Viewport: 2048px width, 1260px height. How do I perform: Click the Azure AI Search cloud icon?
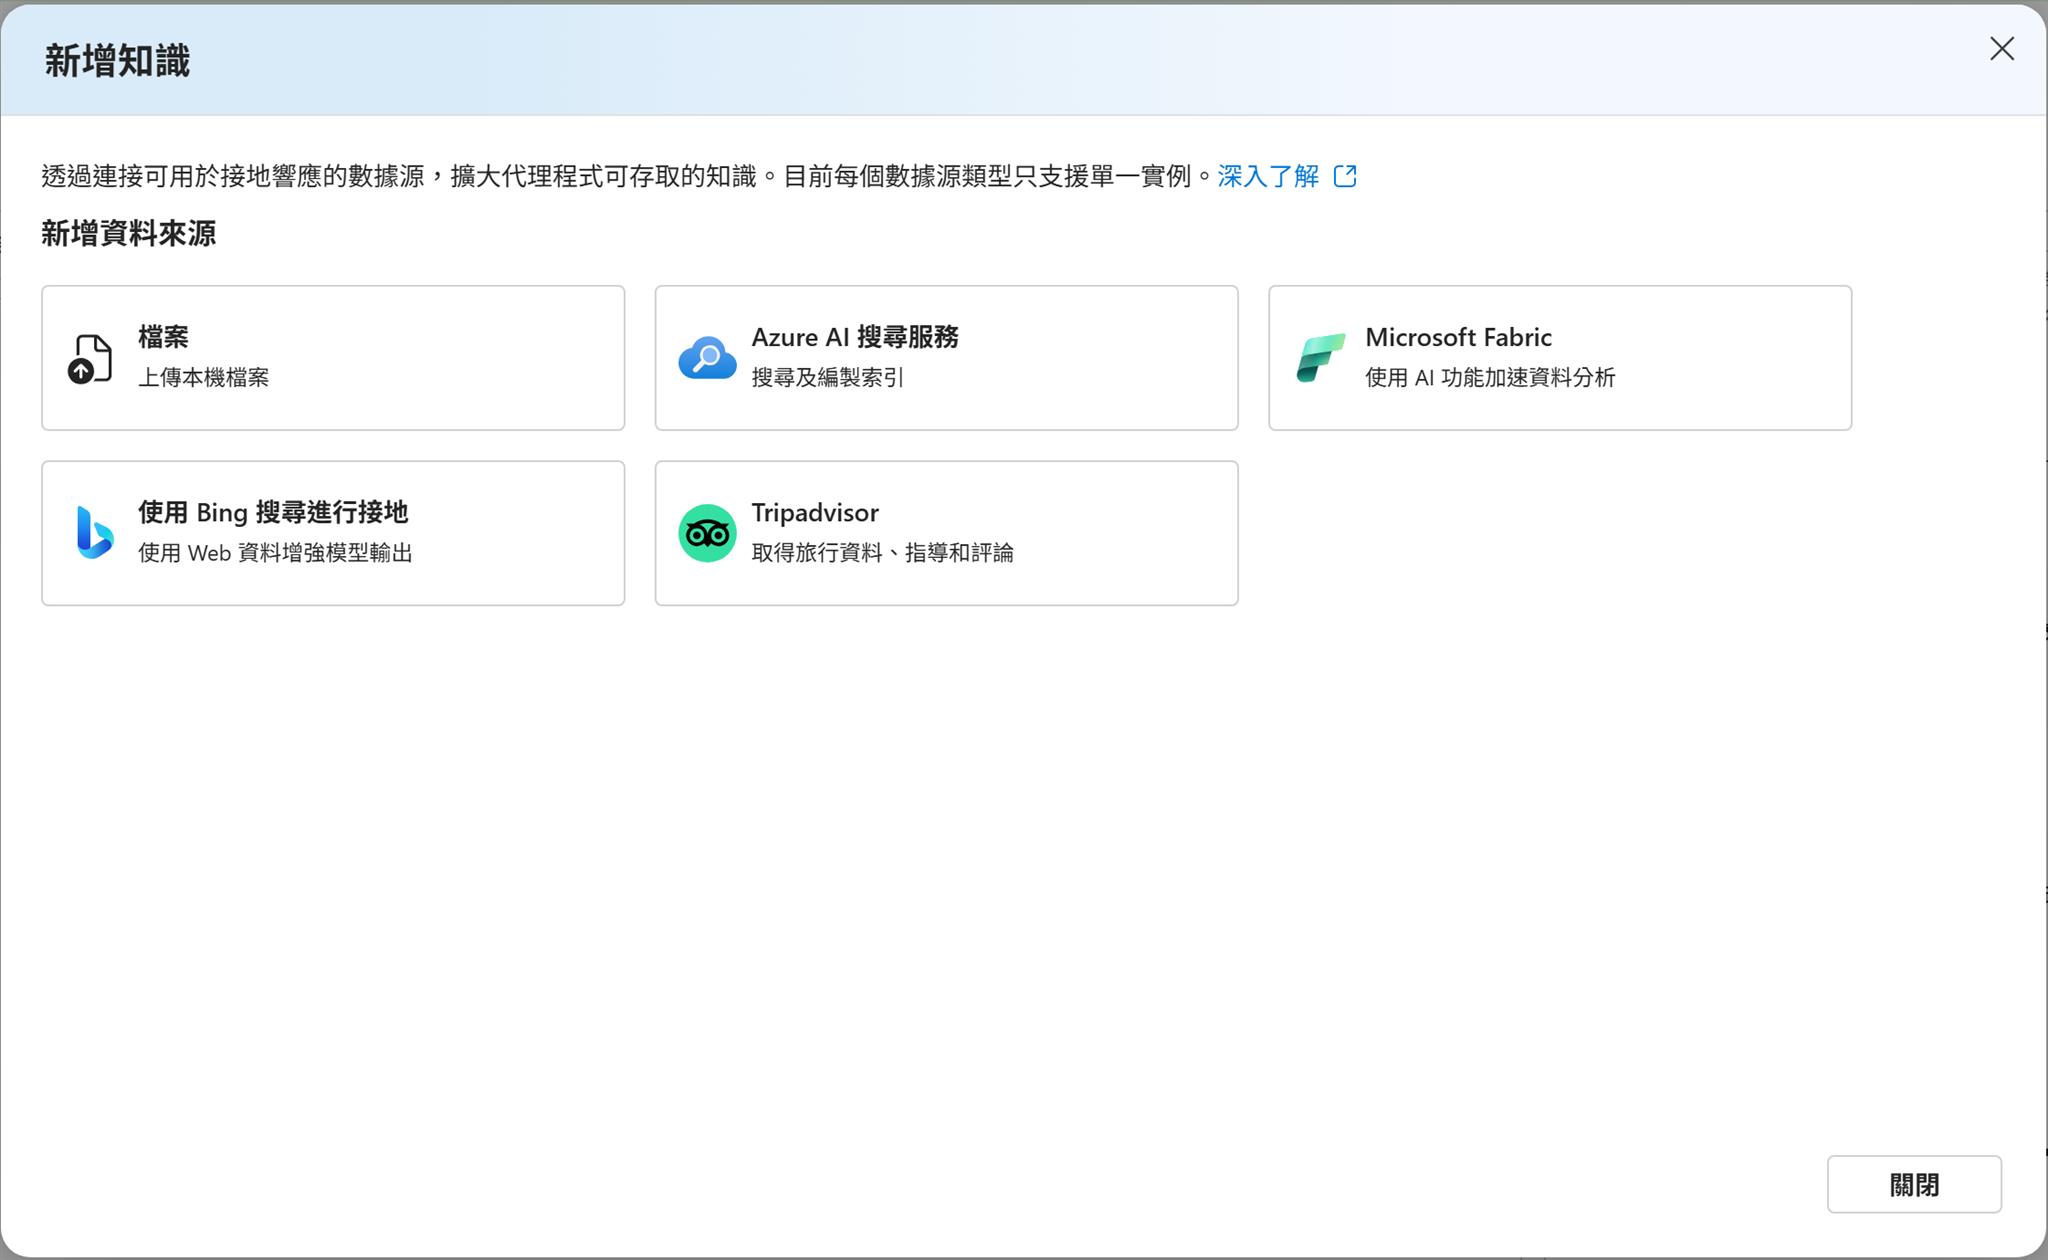(707, 358)
